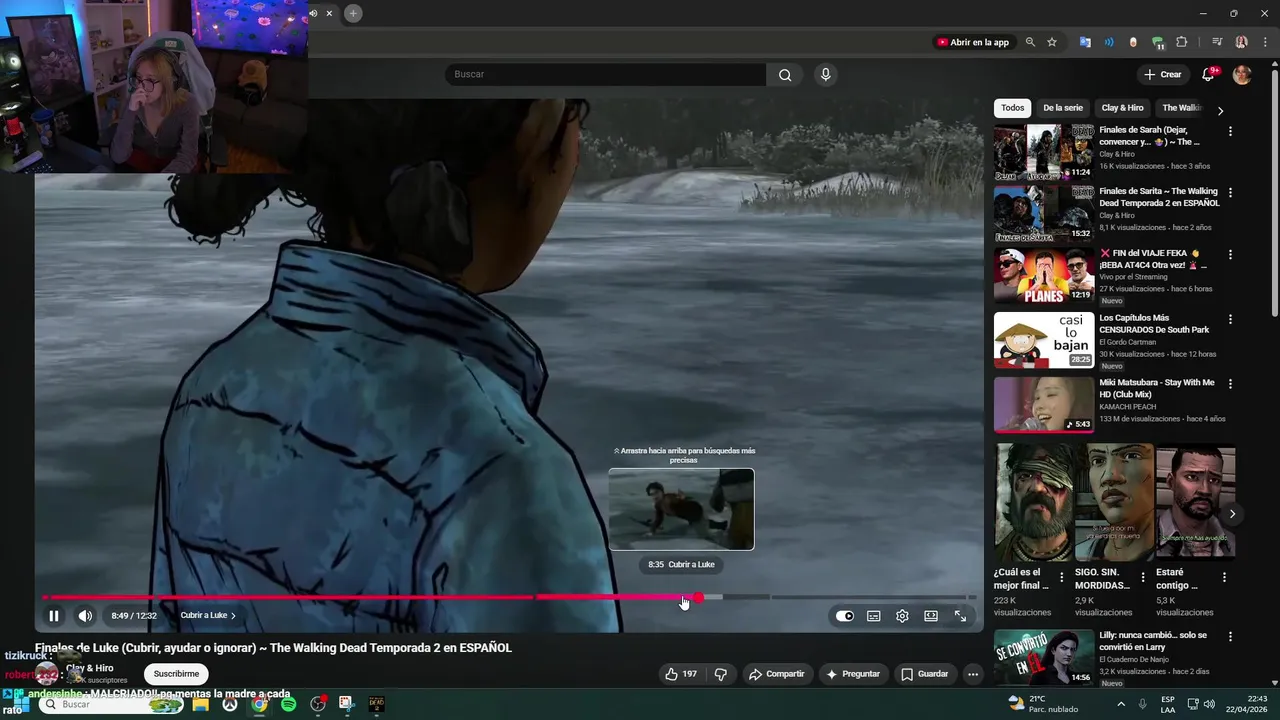Open a new browser tab with plus
1280x720 pixels.
point(353,13)
